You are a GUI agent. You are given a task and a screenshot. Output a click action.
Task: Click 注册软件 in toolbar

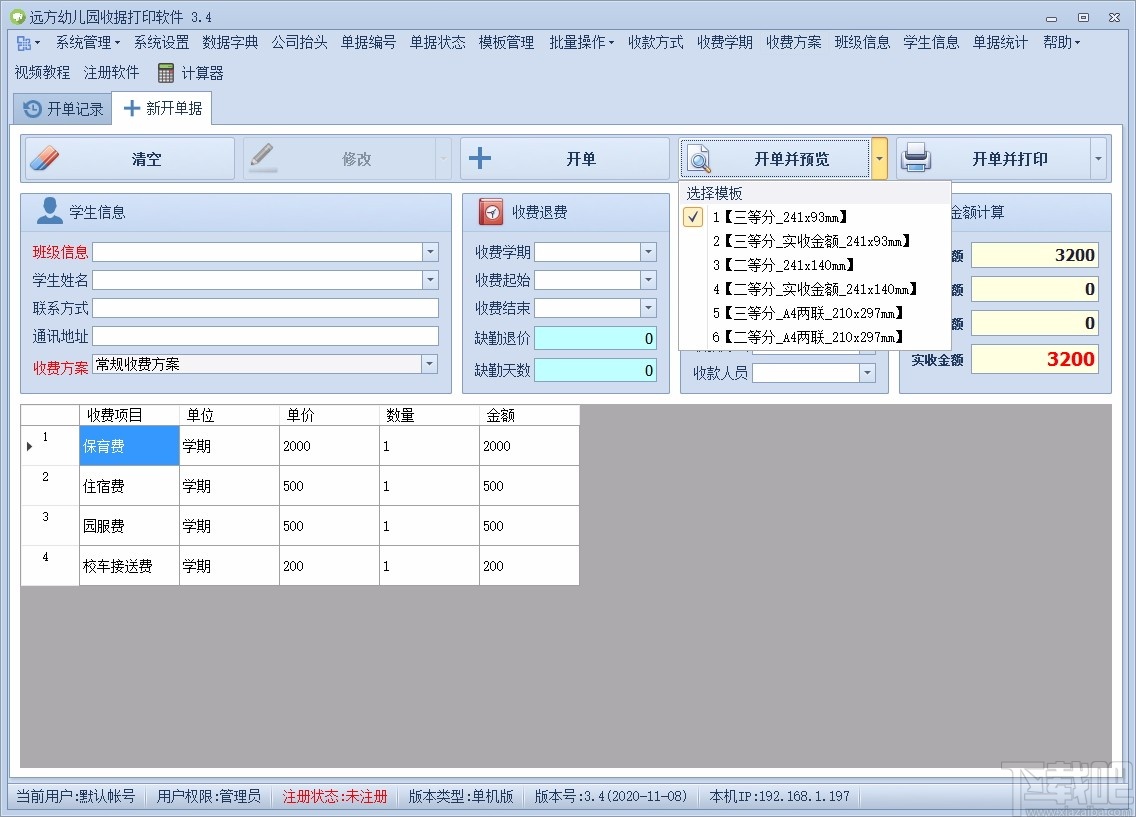click(112, 72)
